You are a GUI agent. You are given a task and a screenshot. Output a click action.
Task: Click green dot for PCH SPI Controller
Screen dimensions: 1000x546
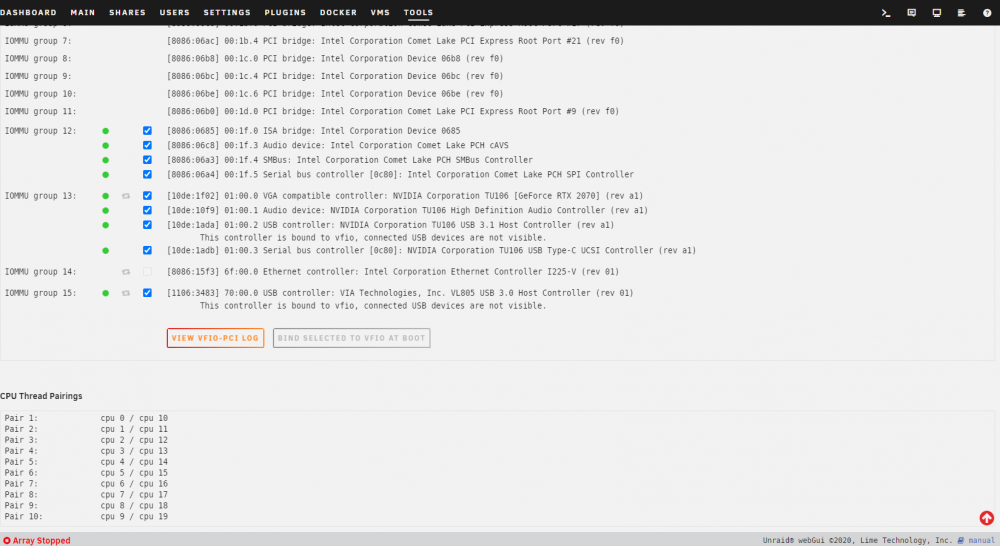(106, 175)
